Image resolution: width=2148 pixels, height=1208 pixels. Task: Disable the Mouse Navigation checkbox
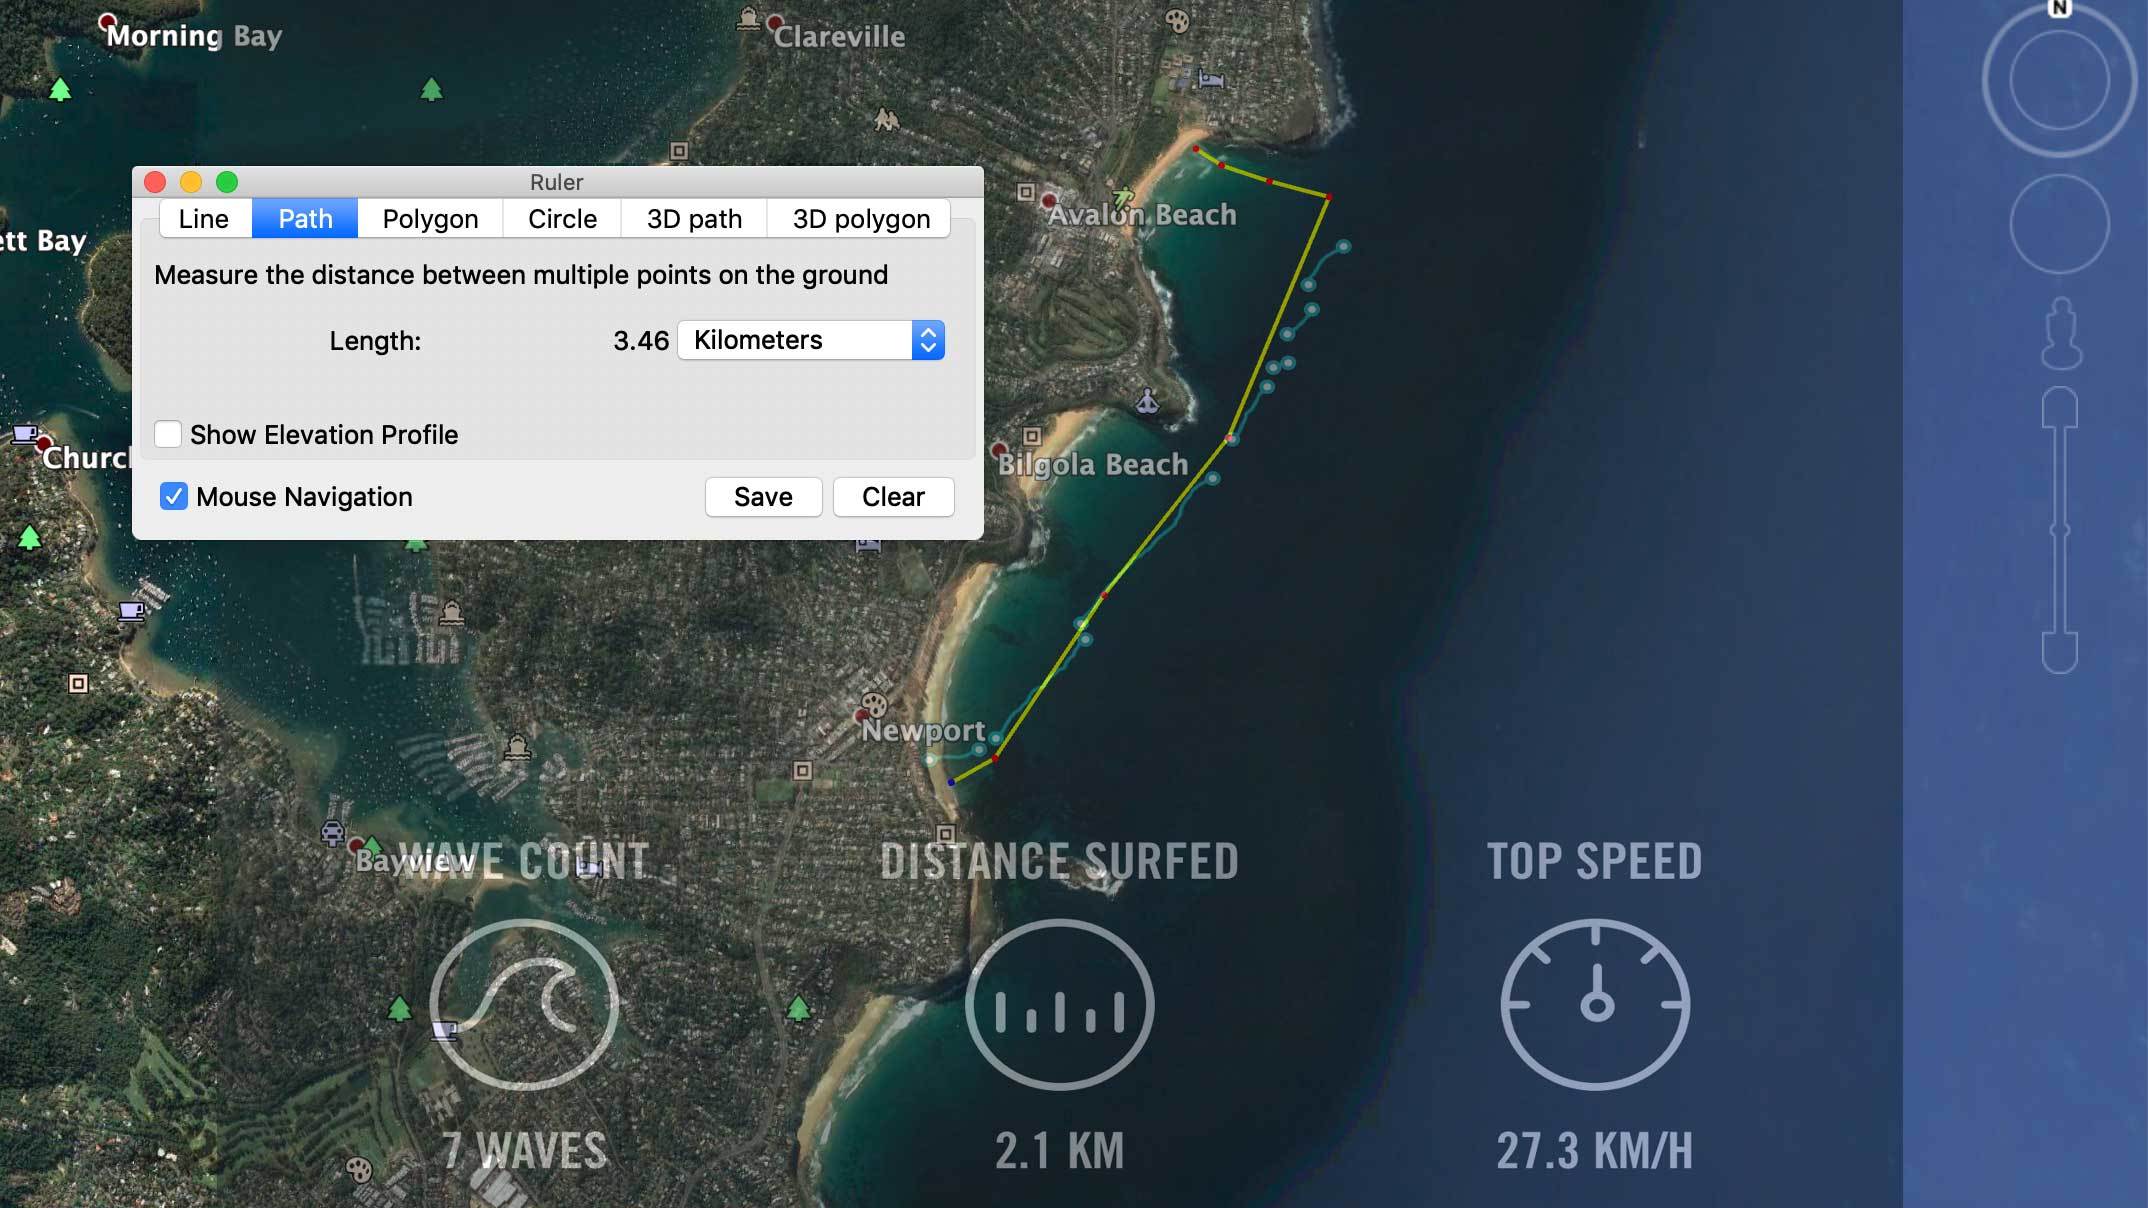(174, 496)
